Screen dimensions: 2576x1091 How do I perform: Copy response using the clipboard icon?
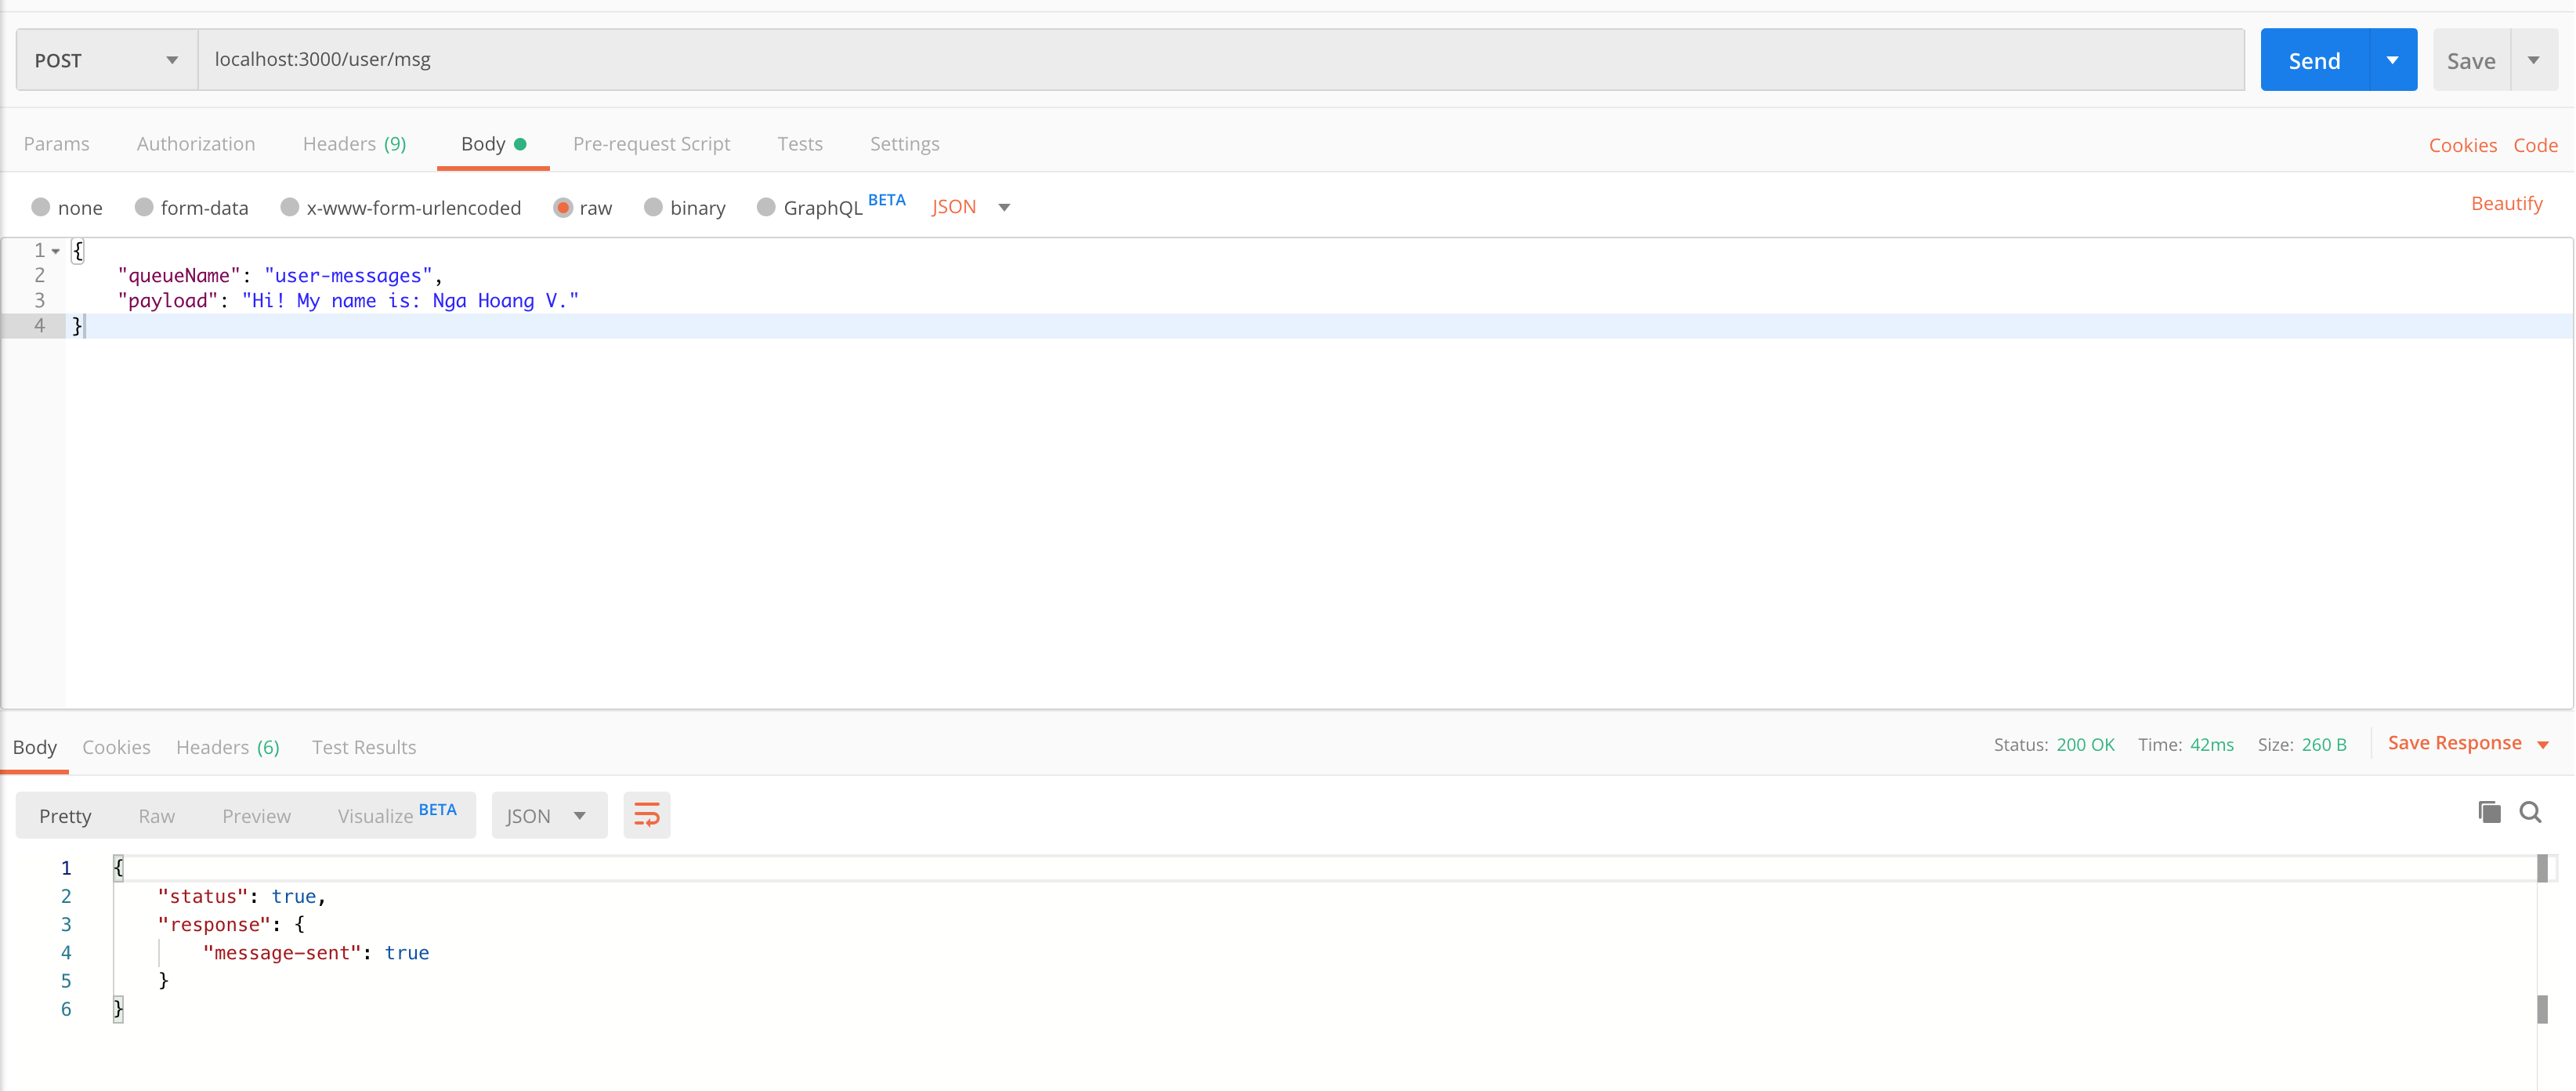(x=2489, y=812)
